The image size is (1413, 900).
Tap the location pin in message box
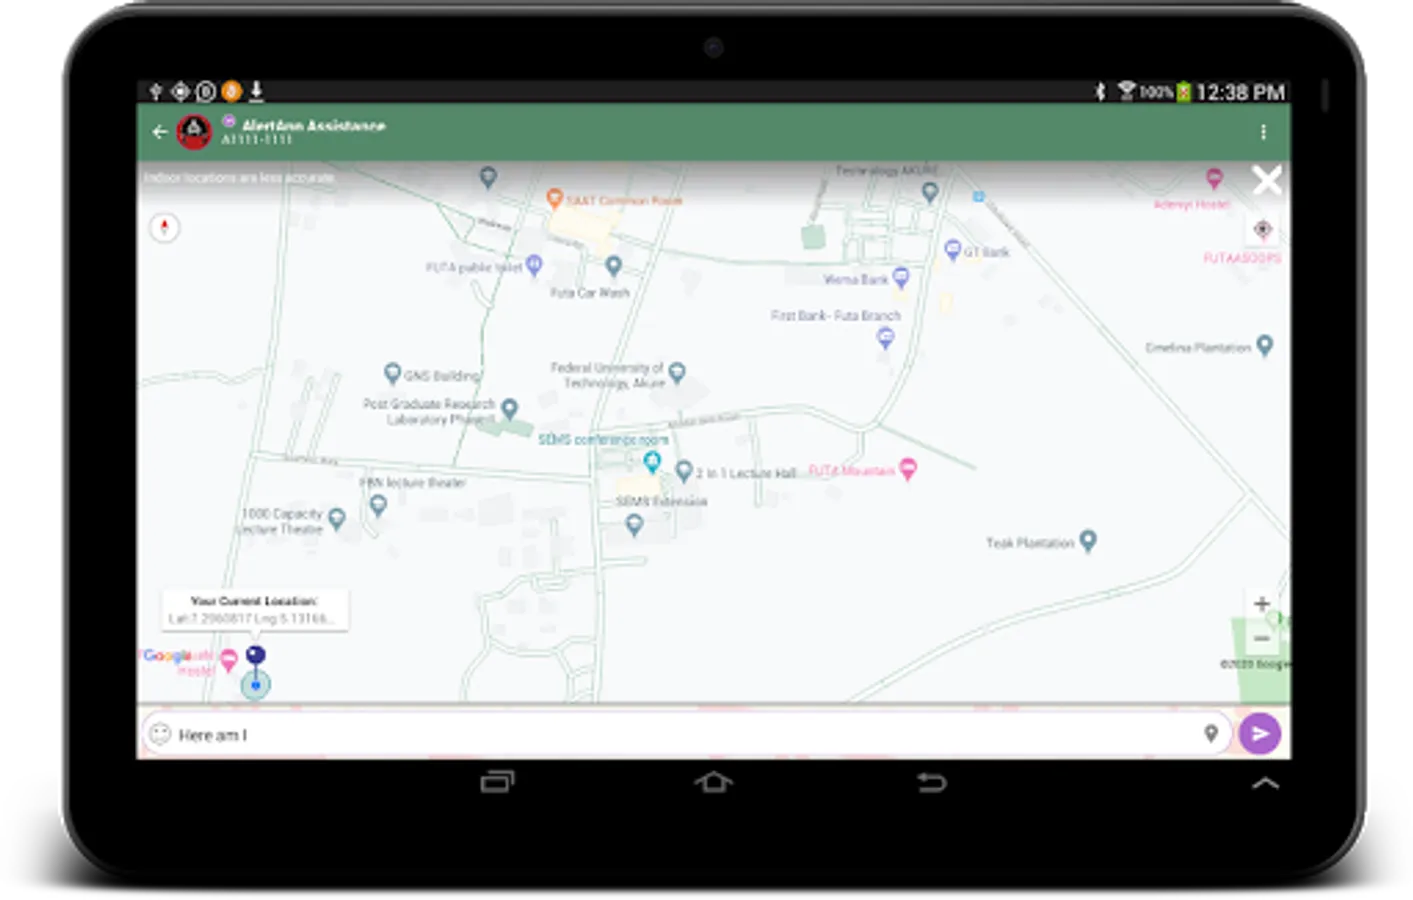[x=1210, y=734]
